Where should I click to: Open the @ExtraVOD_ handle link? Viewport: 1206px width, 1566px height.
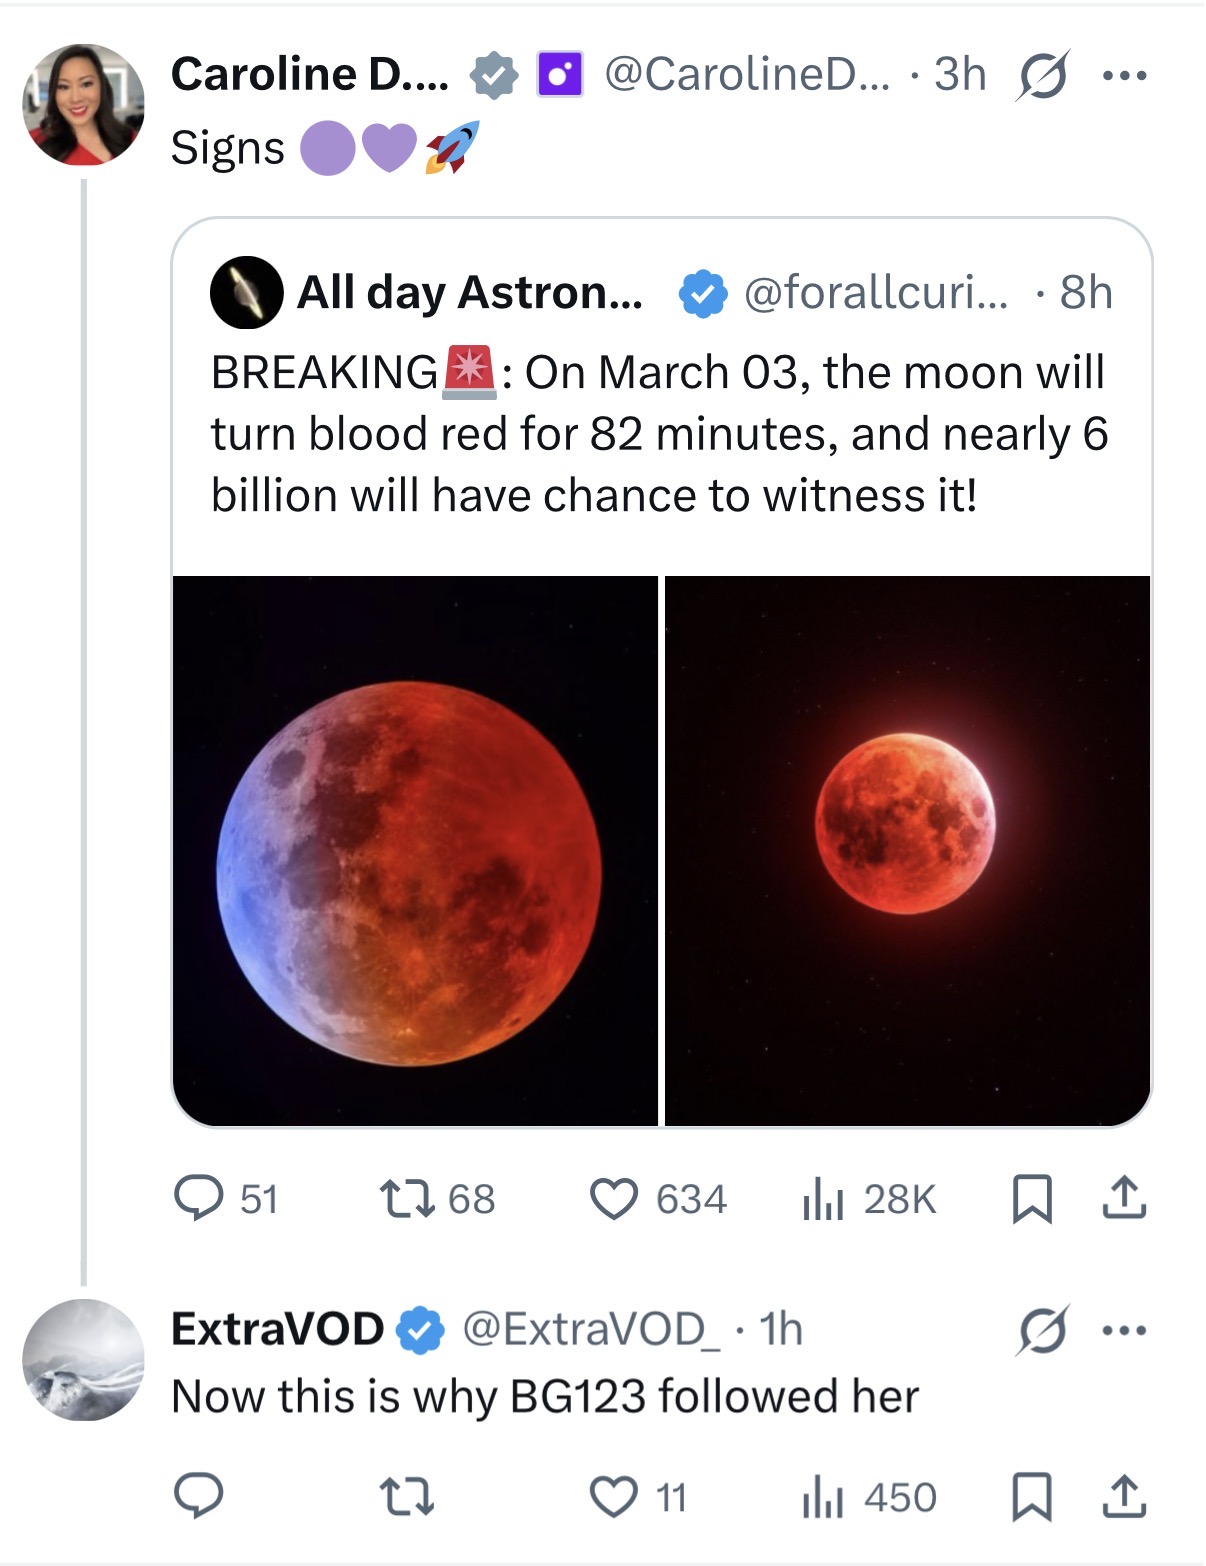[x=589, y=1329]
